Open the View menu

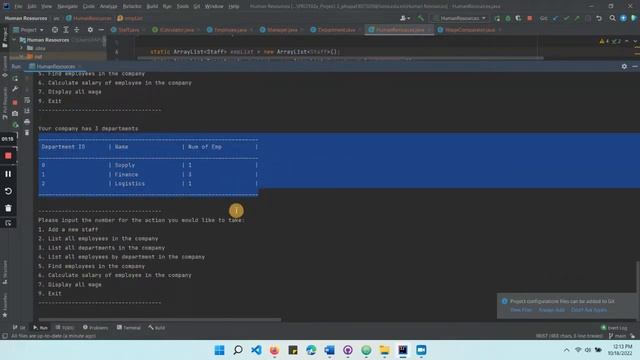point(47,6)
